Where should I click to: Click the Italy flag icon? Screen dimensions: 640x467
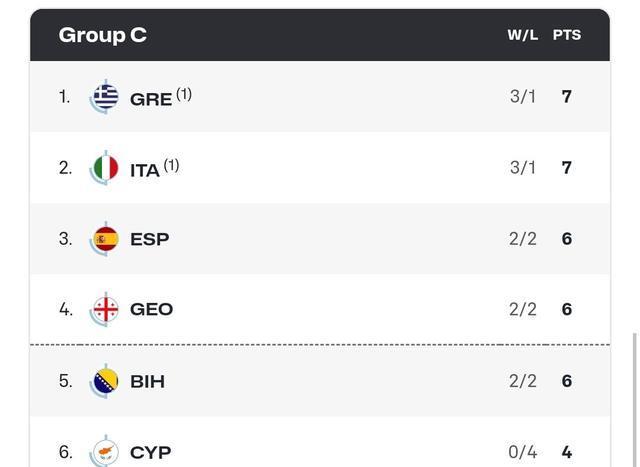click(106, 168)
